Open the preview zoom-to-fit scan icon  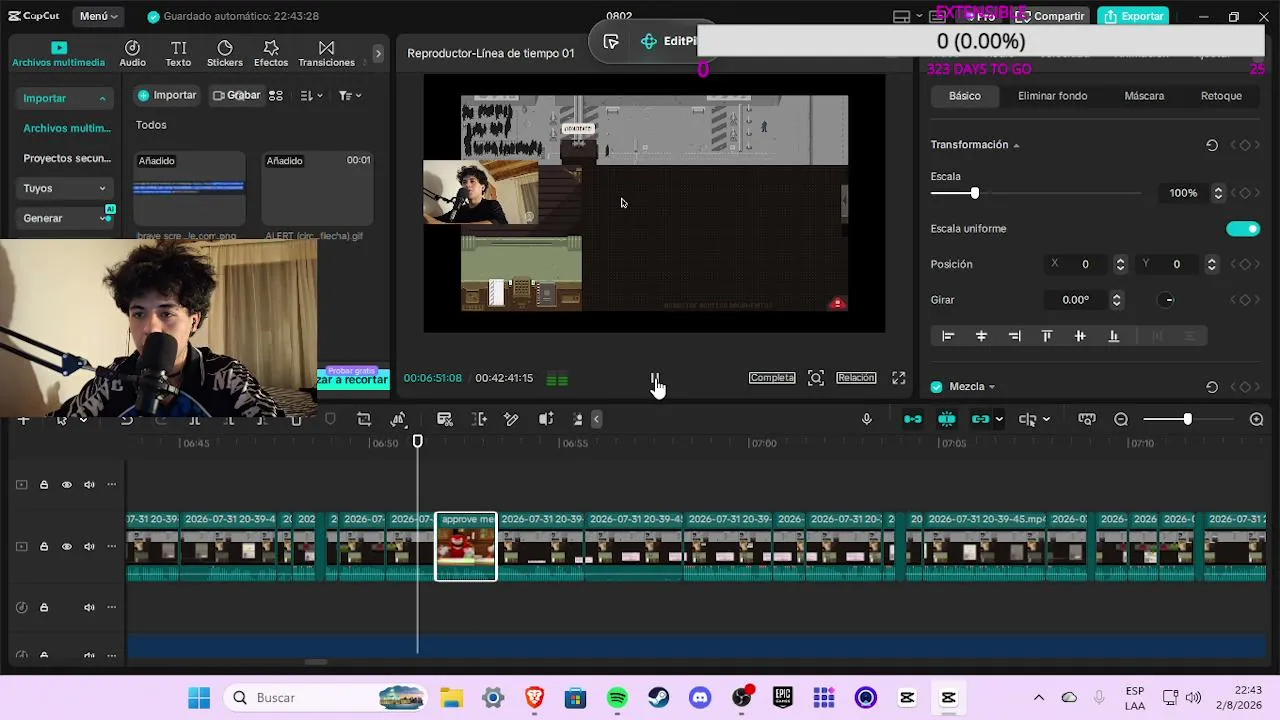point(816,378)
